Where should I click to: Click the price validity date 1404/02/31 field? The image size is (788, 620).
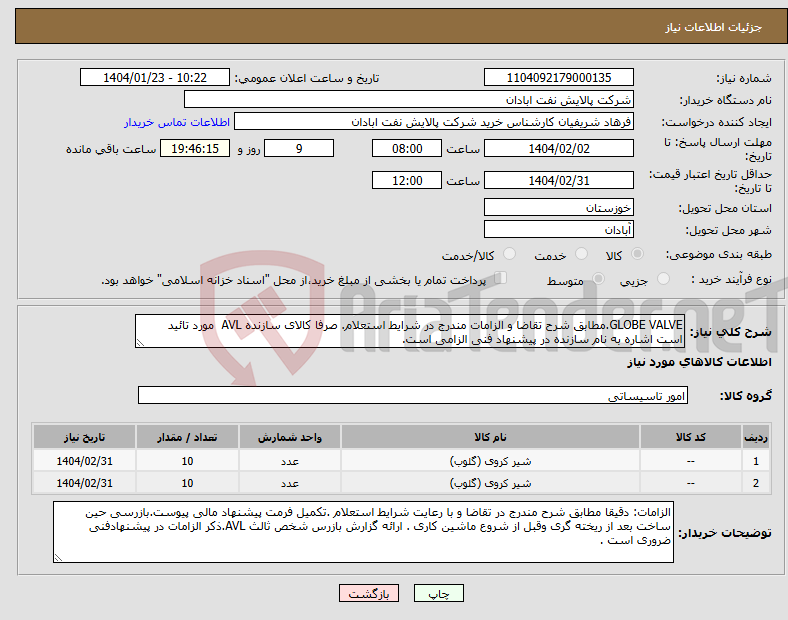[x=558, y=180]
